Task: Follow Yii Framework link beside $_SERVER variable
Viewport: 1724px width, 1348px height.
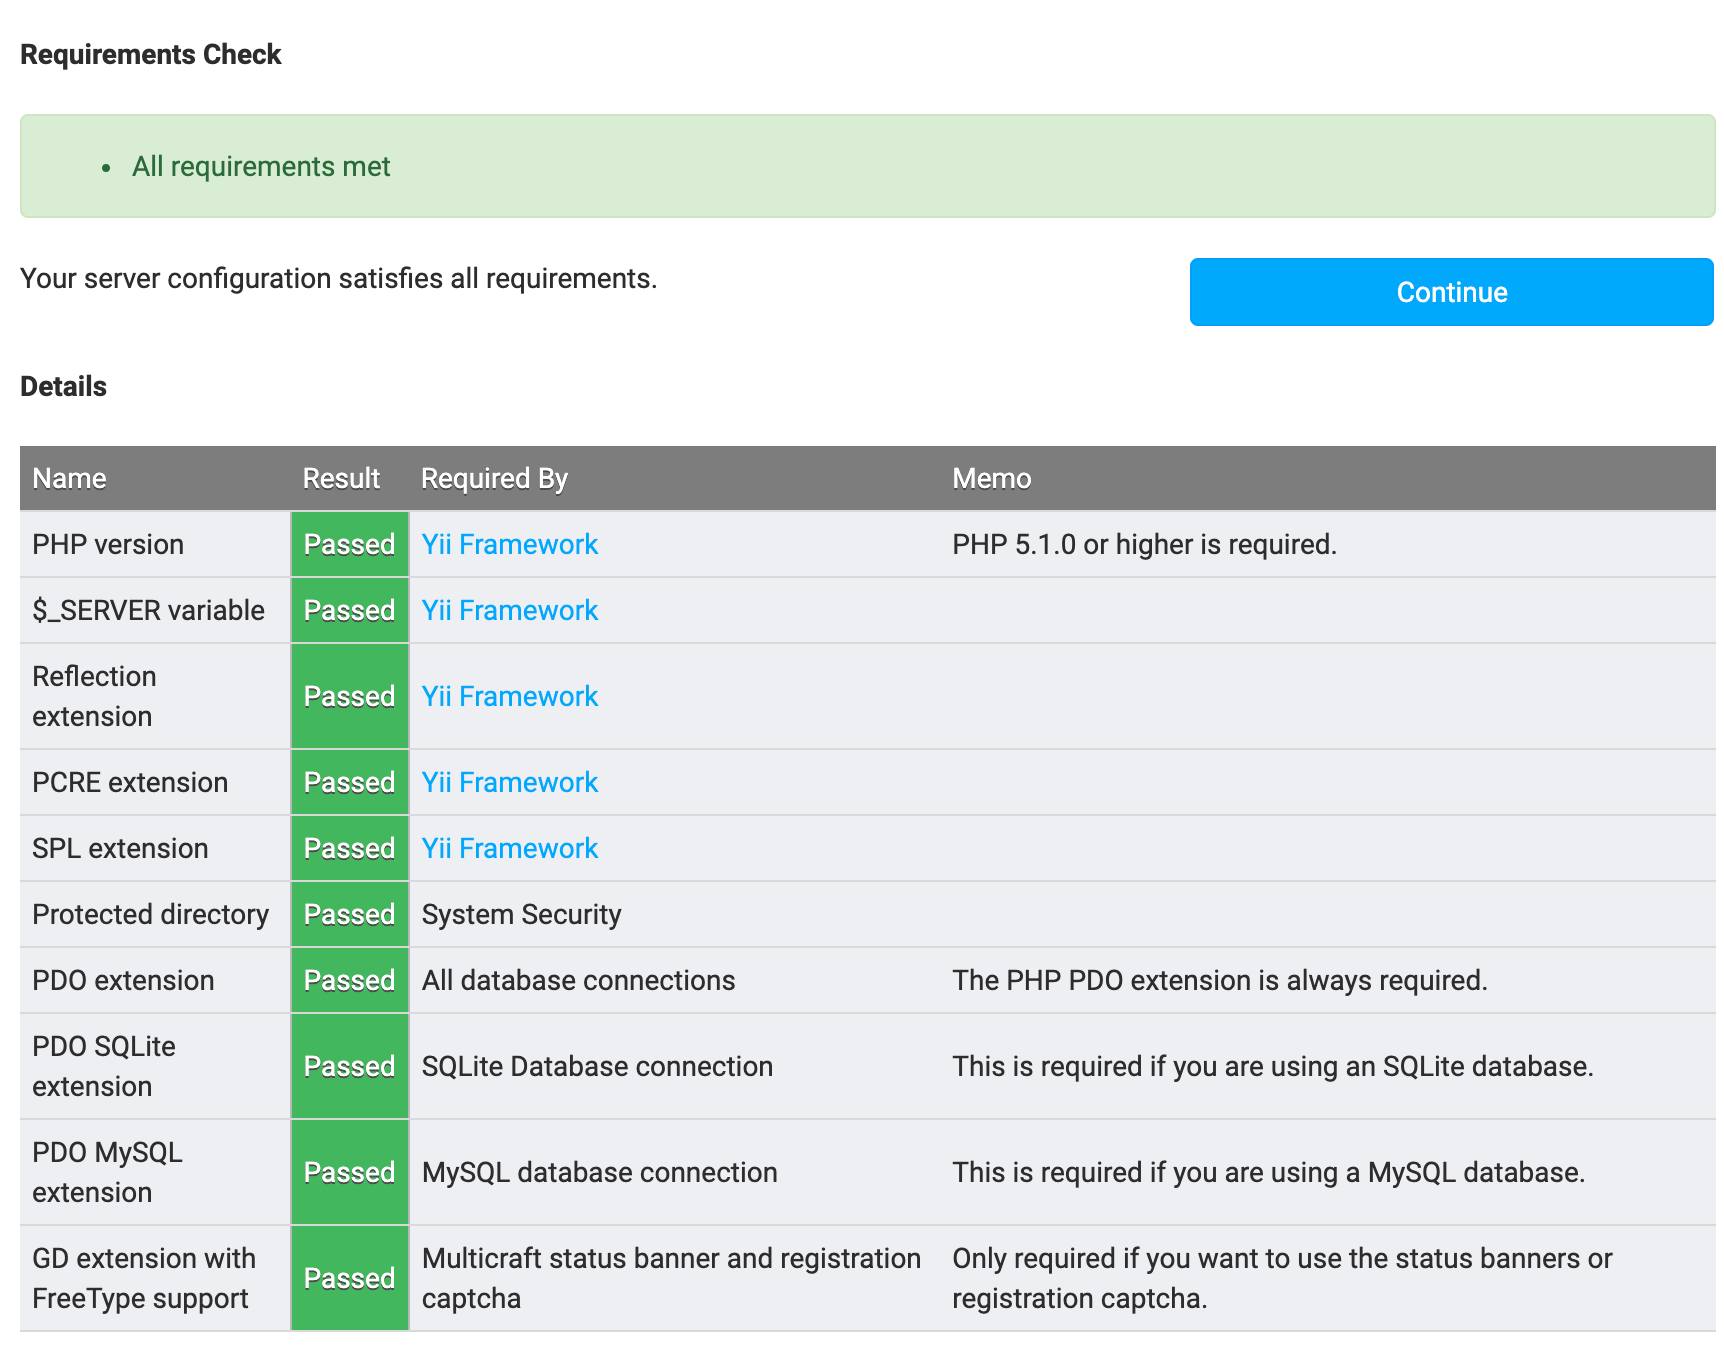Action: (x=509, y=610)
